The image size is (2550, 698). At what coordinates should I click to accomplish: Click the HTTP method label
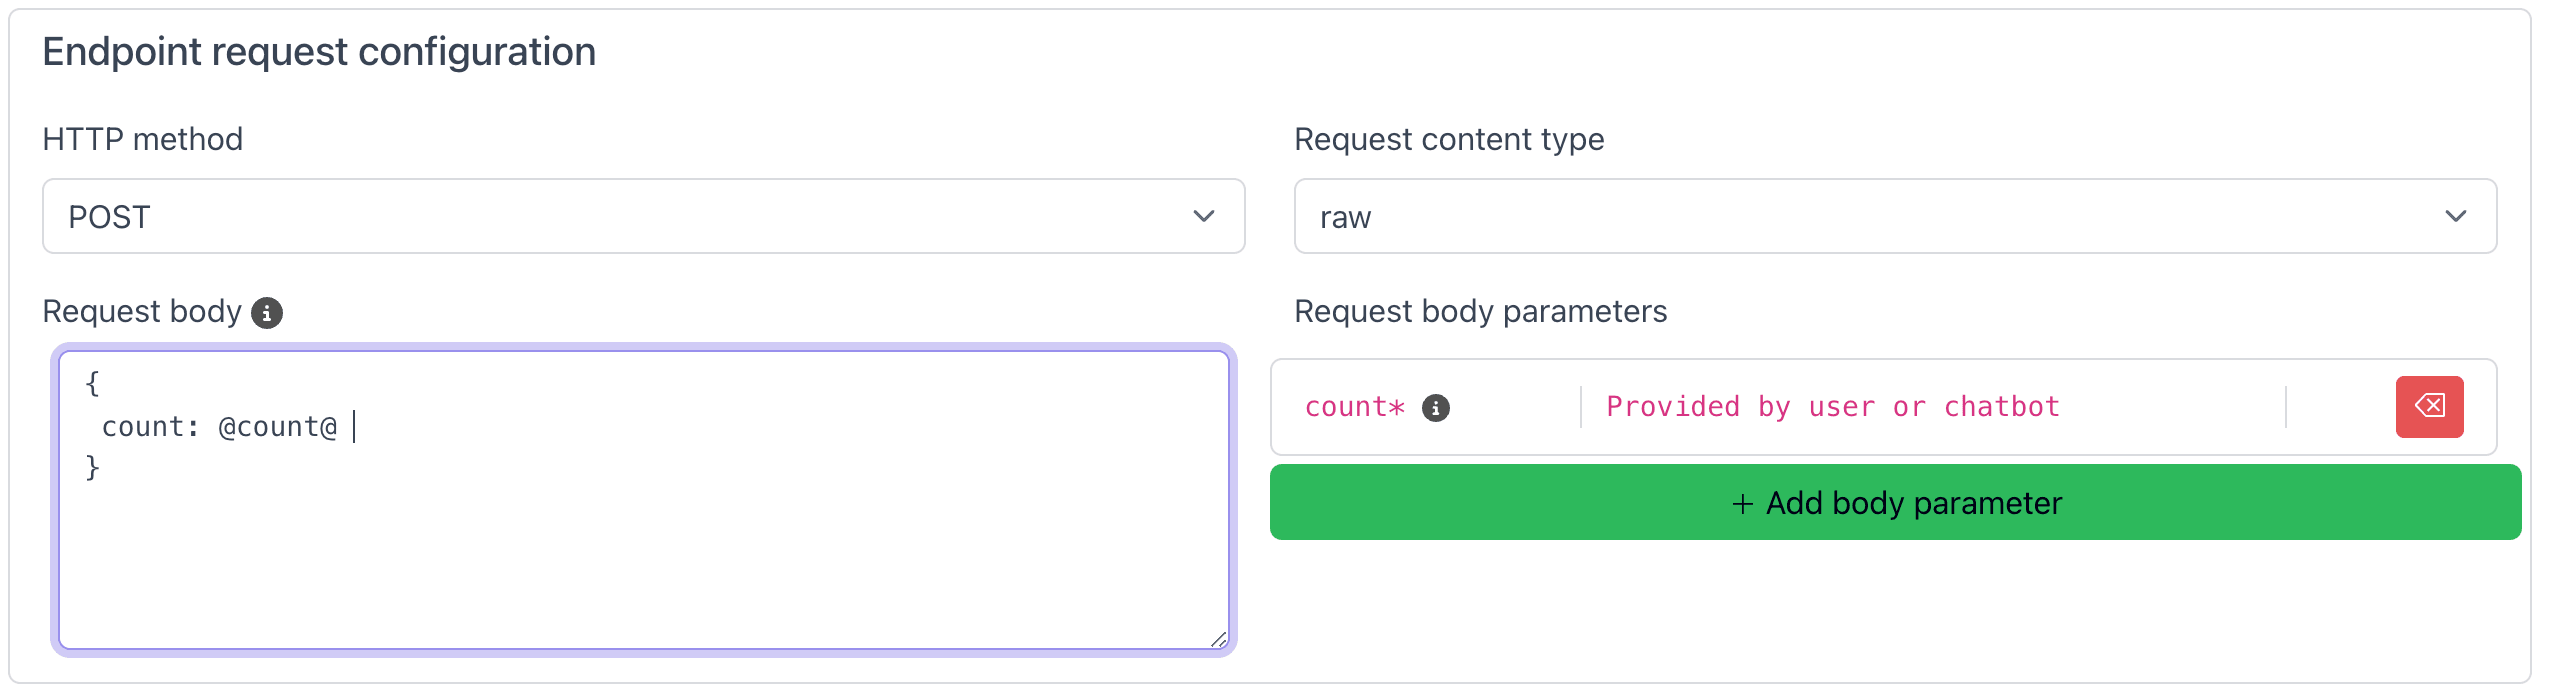(142, 139)
